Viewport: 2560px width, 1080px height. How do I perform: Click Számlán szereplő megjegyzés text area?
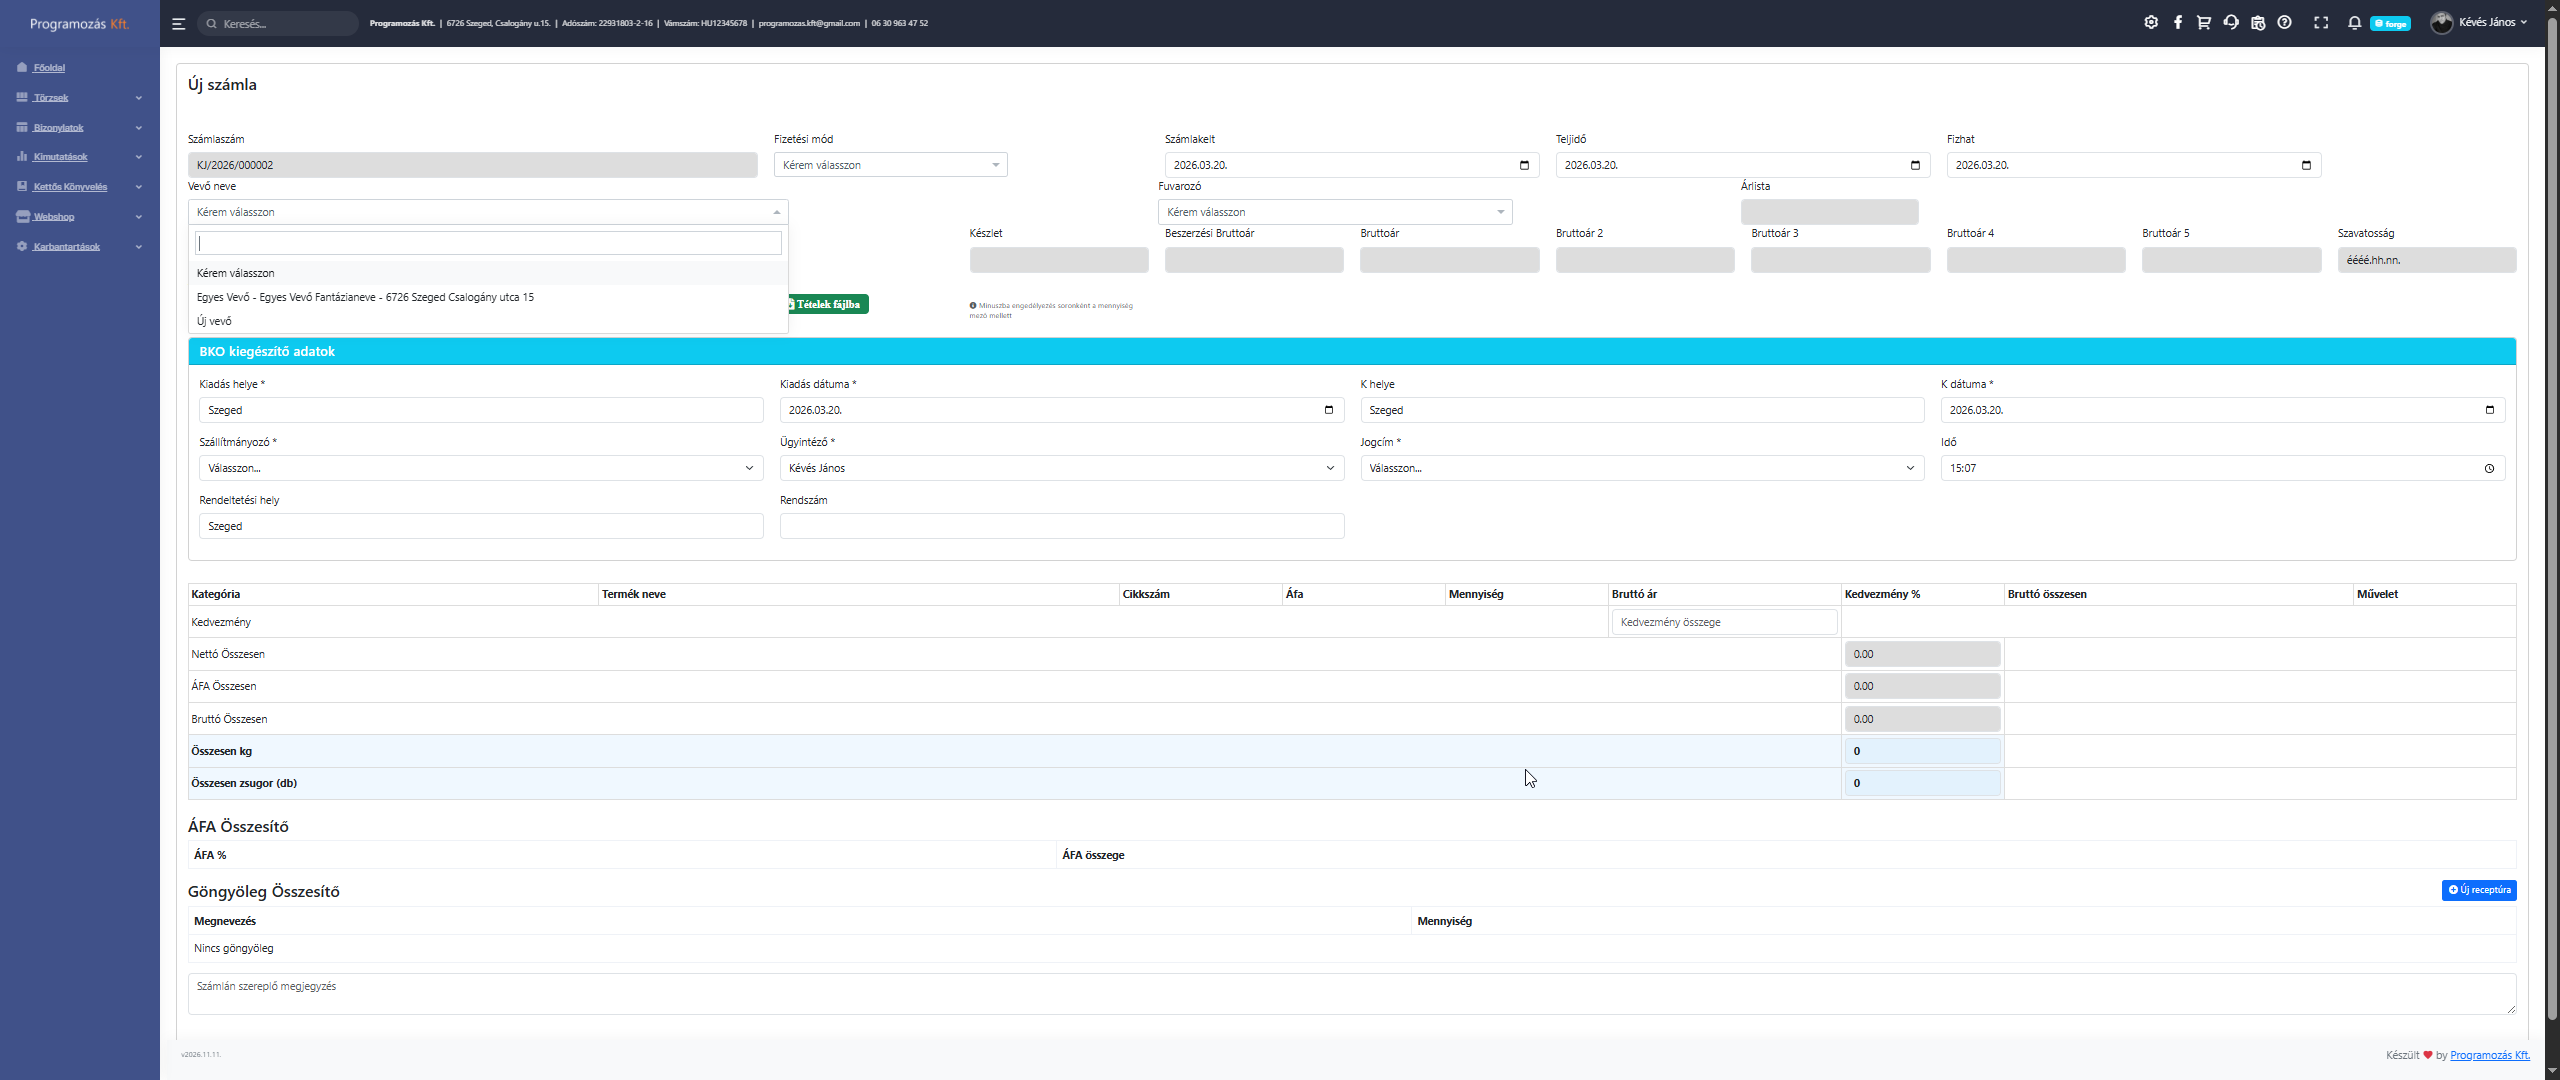[1350, 994]
